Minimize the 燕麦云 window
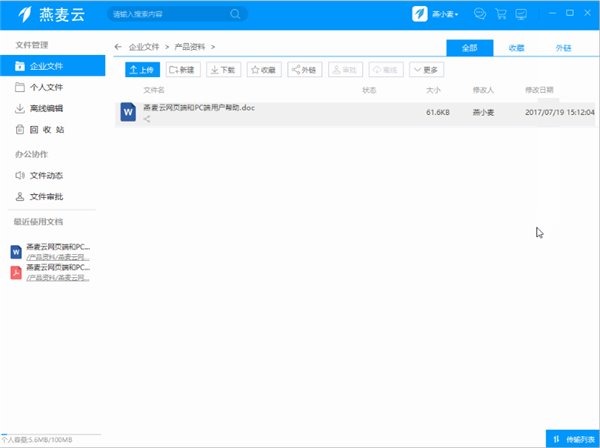This screenshot has width=600, height=448. (552, 13)
